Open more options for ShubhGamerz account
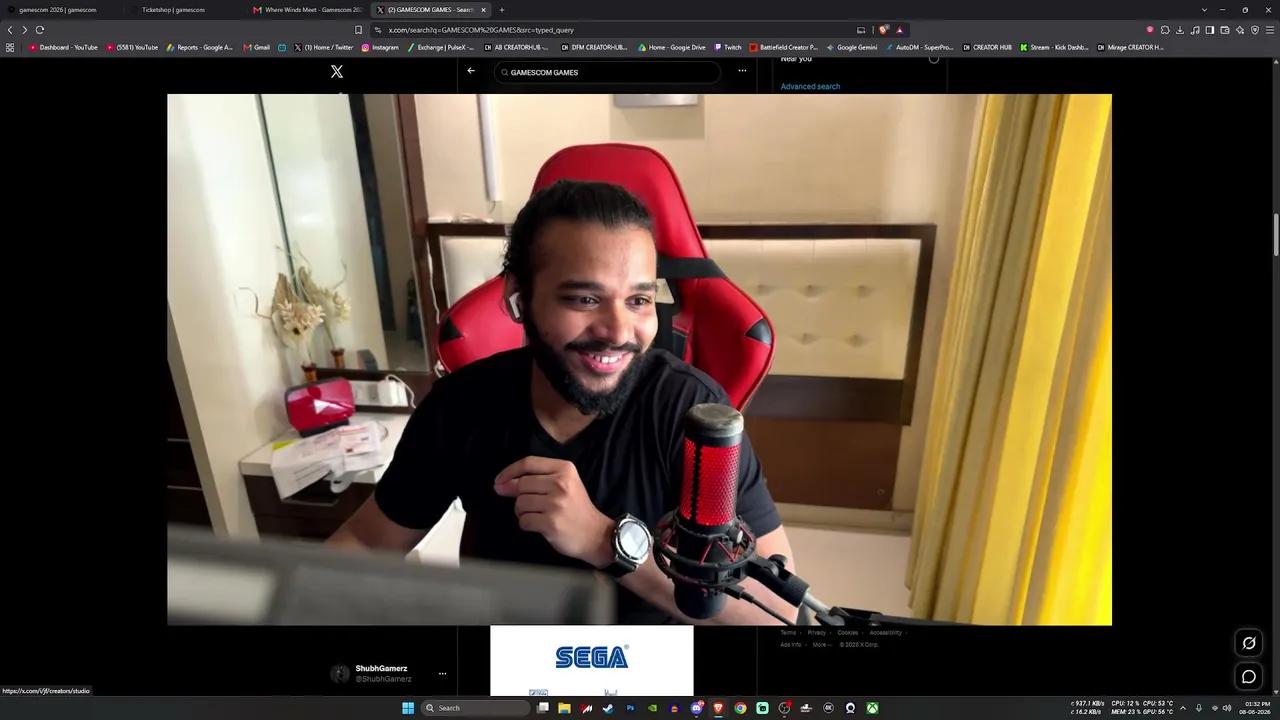The width and height of the screenshot is (1280, 720). (442, 673)
